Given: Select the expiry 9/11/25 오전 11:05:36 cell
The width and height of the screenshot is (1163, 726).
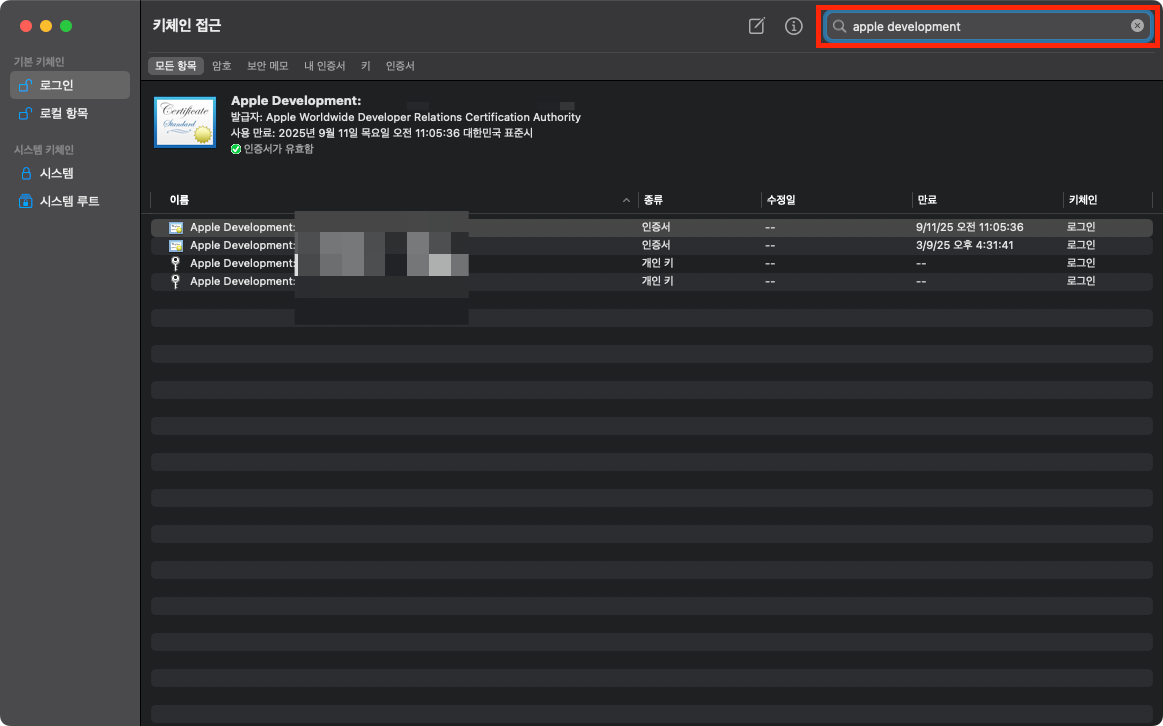Looking at the screenshot, I should [x=969, y=227].
